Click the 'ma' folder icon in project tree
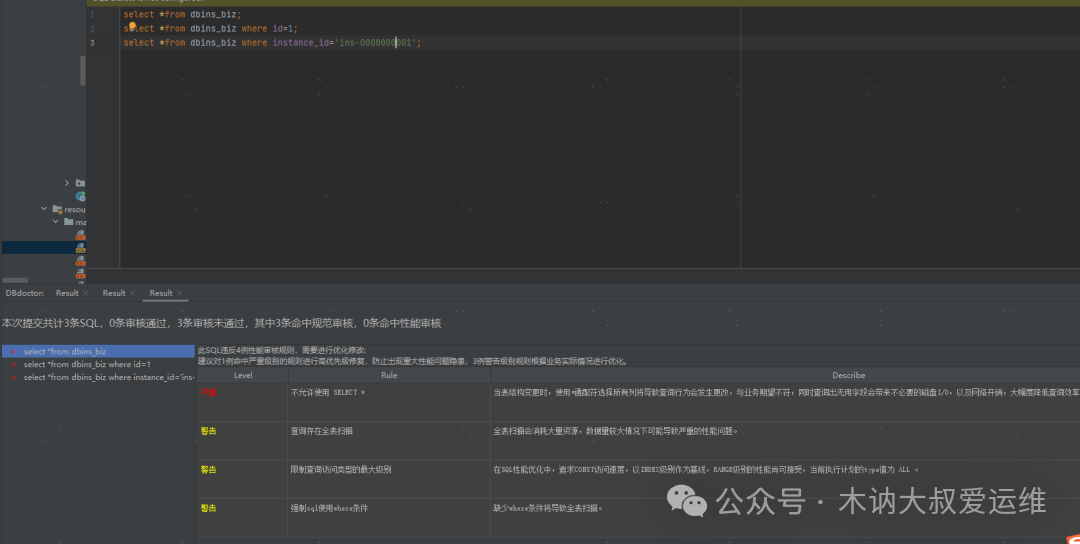This screenshot has width=1080, height=544. pos(68,222)
